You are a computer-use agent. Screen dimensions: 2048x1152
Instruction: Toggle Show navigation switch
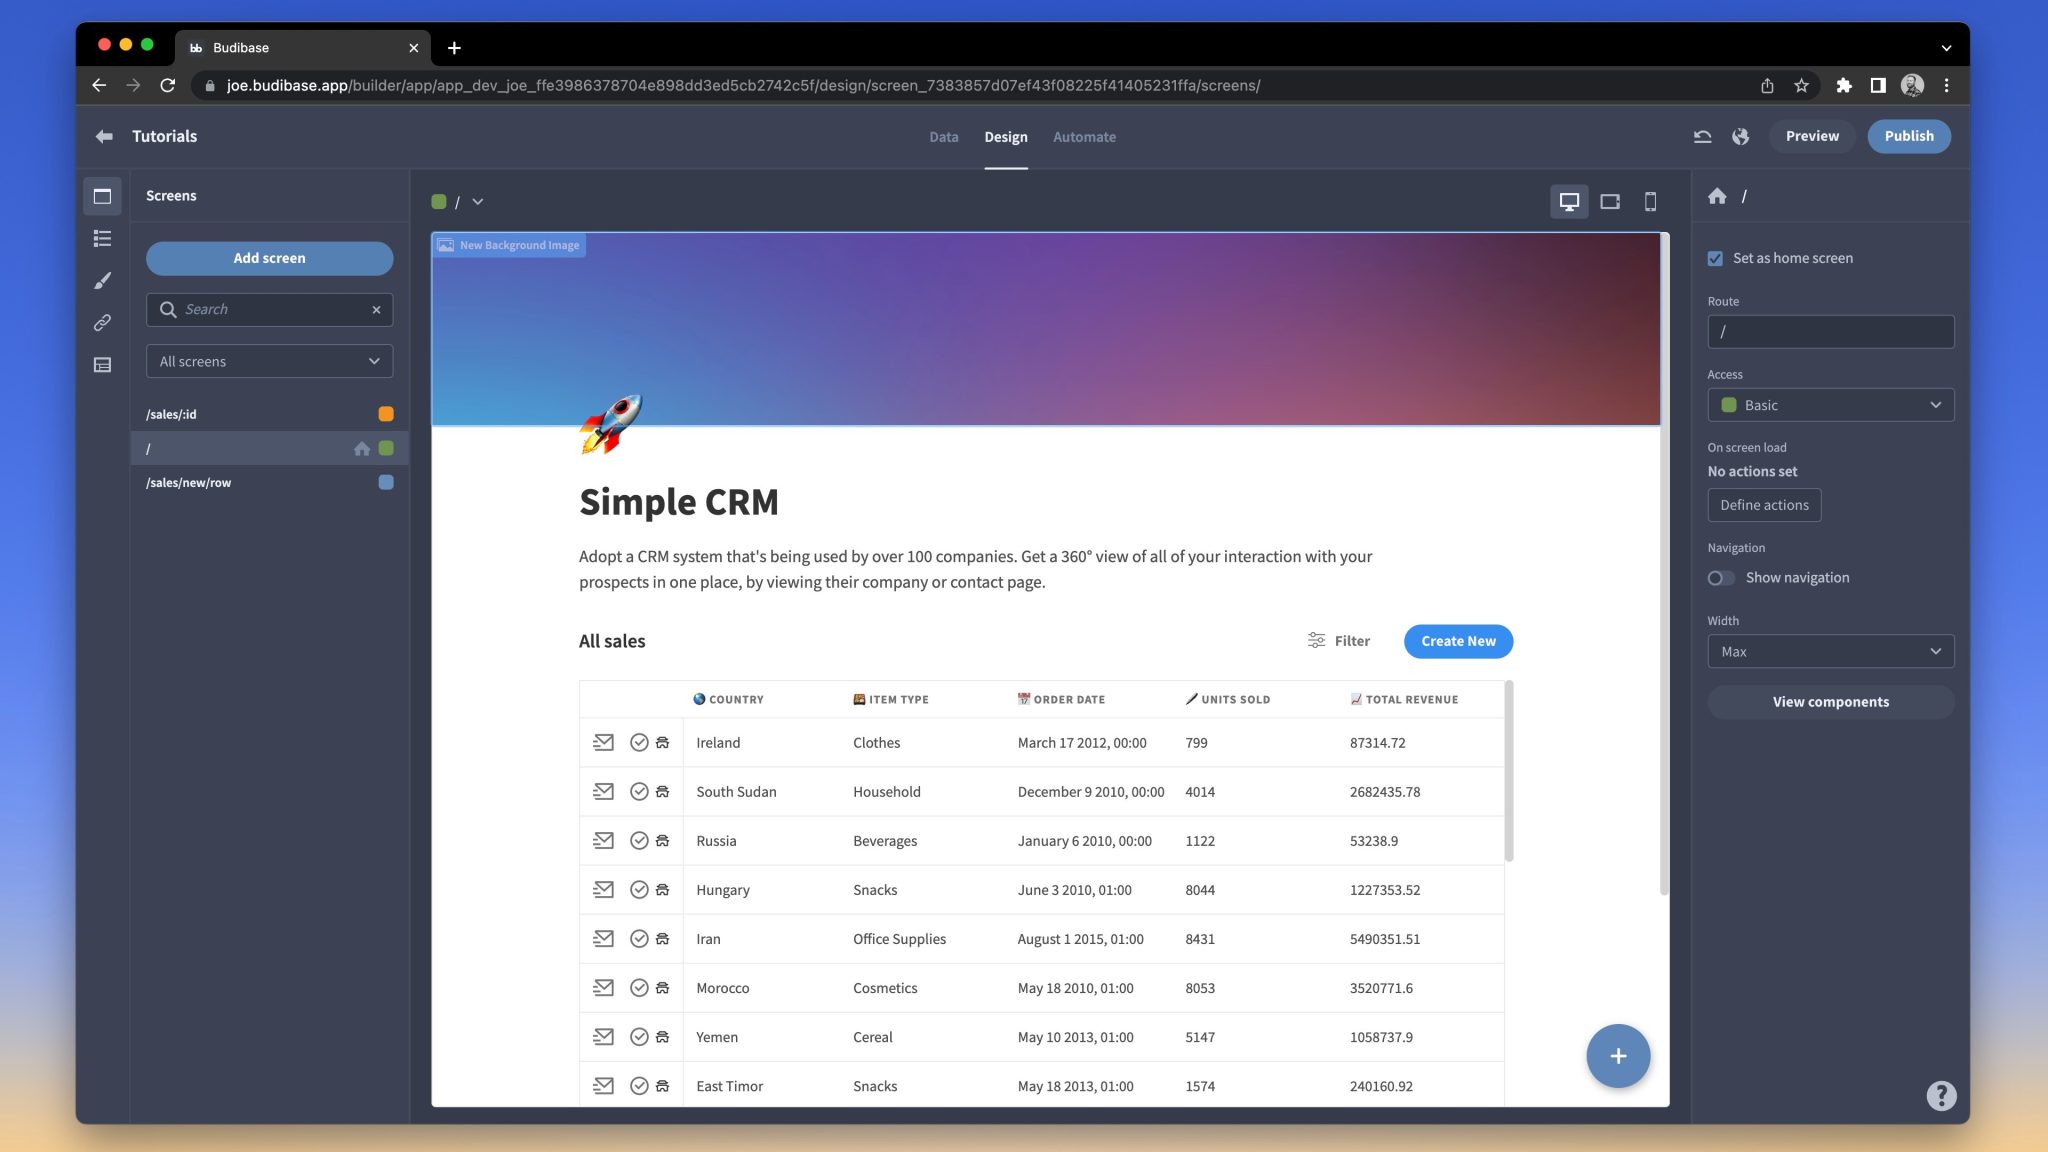pyautogui.click(x=1720, y=578)
